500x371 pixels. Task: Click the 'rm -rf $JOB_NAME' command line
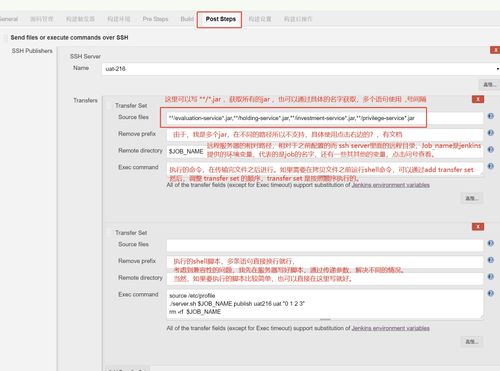pyautogui.click(x=195, y=312)
